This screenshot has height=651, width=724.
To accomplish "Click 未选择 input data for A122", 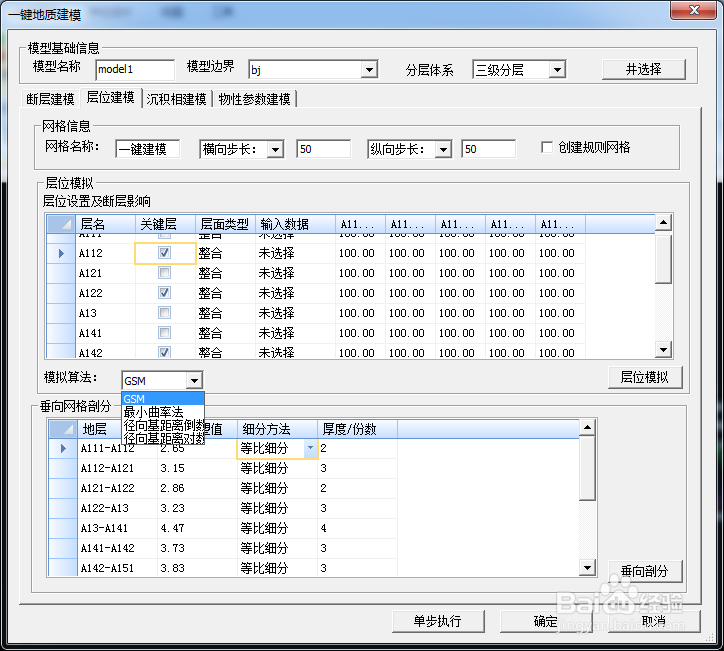I will [296, 293].
